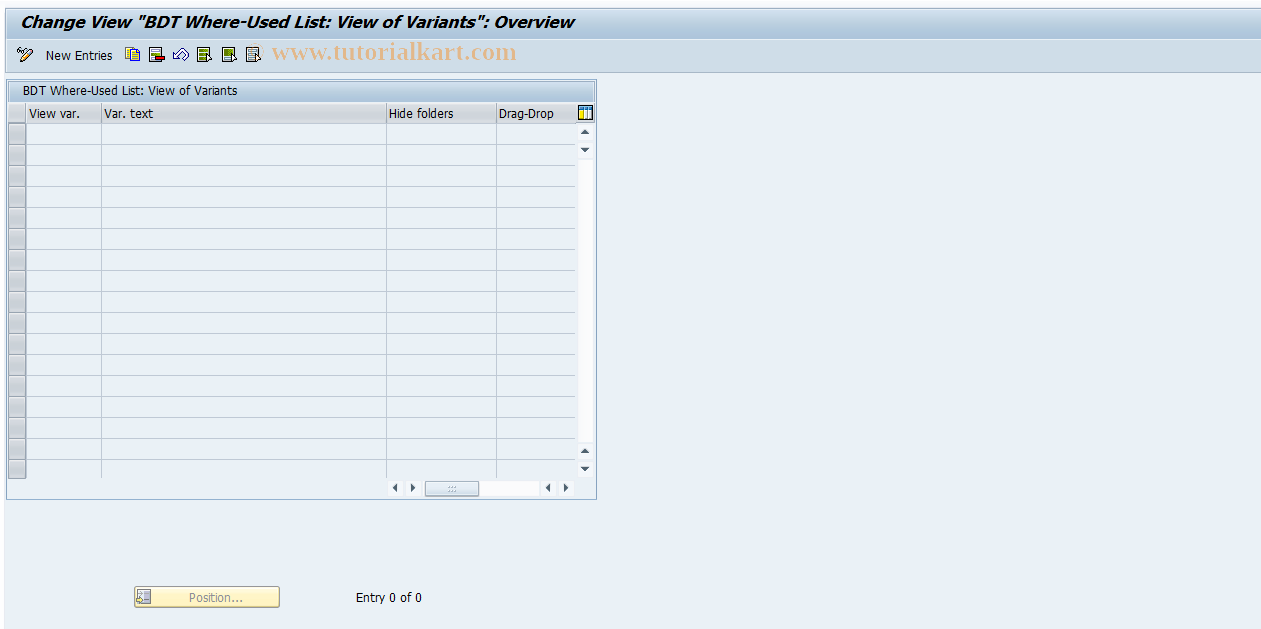The width and height of the screenshot is (1261, 629).
Task: Click the table scroll-up arrow at top
Action: point(585,132)
